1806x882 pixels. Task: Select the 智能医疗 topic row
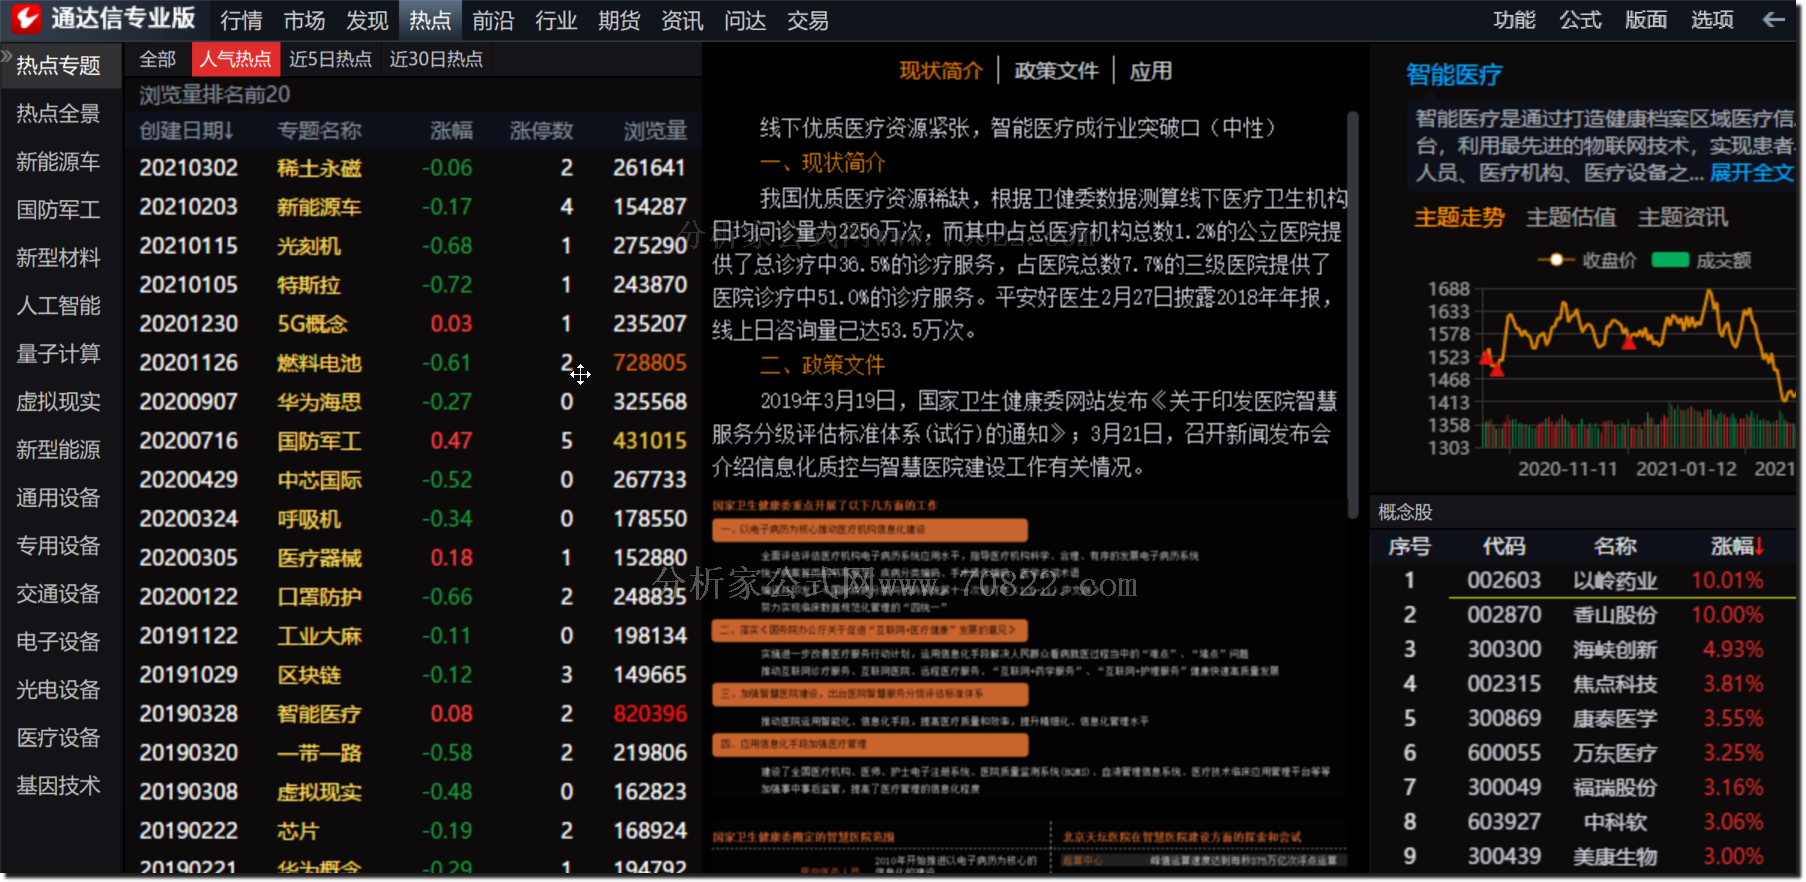[x=412, y=714]
